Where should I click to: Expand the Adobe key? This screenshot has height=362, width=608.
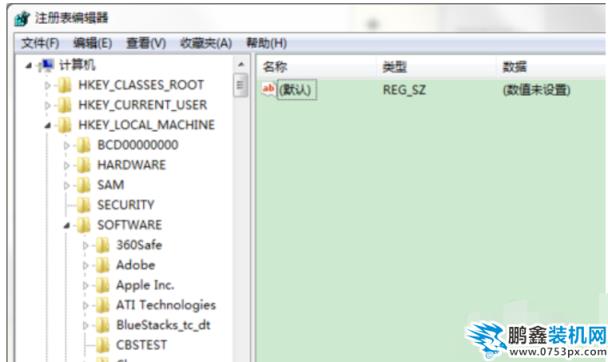click(86, 265)
